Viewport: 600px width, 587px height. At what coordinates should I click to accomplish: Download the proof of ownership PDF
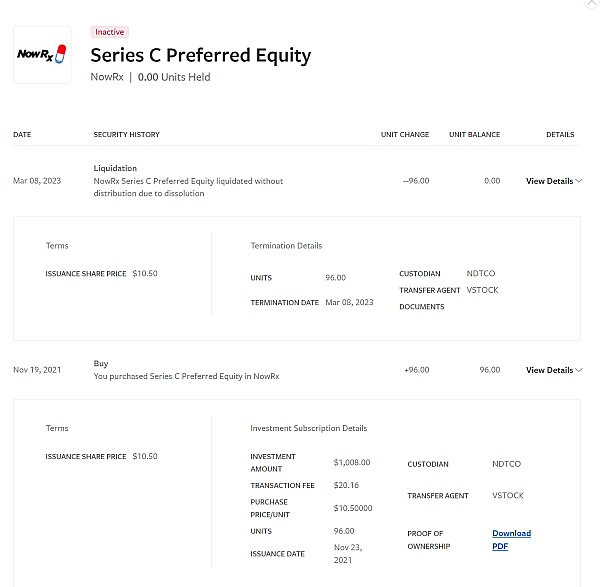click(x=511, y=540)
